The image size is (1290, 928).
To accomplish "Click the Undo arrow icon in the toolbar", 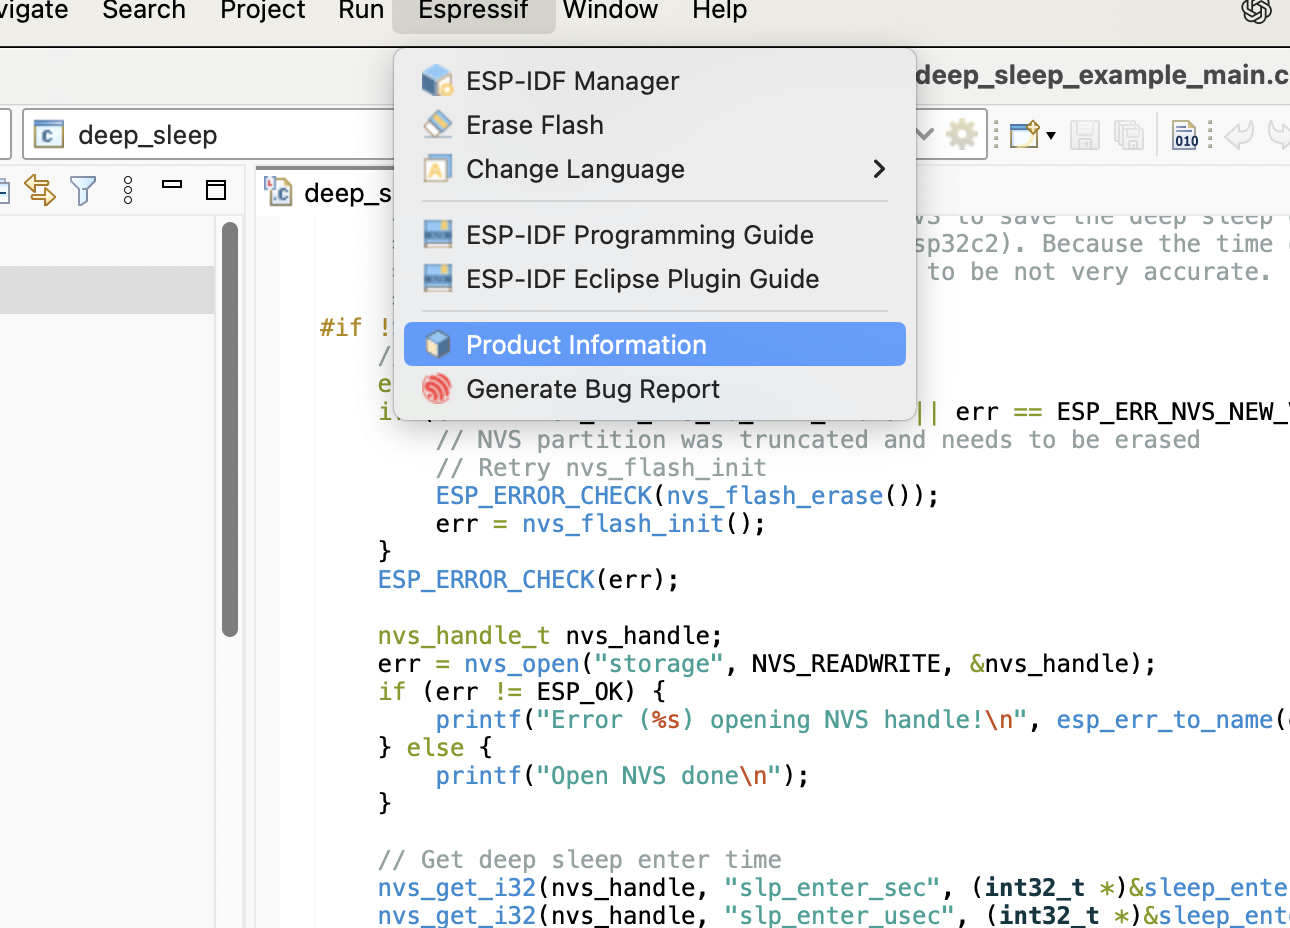I will pos(1239,134).
